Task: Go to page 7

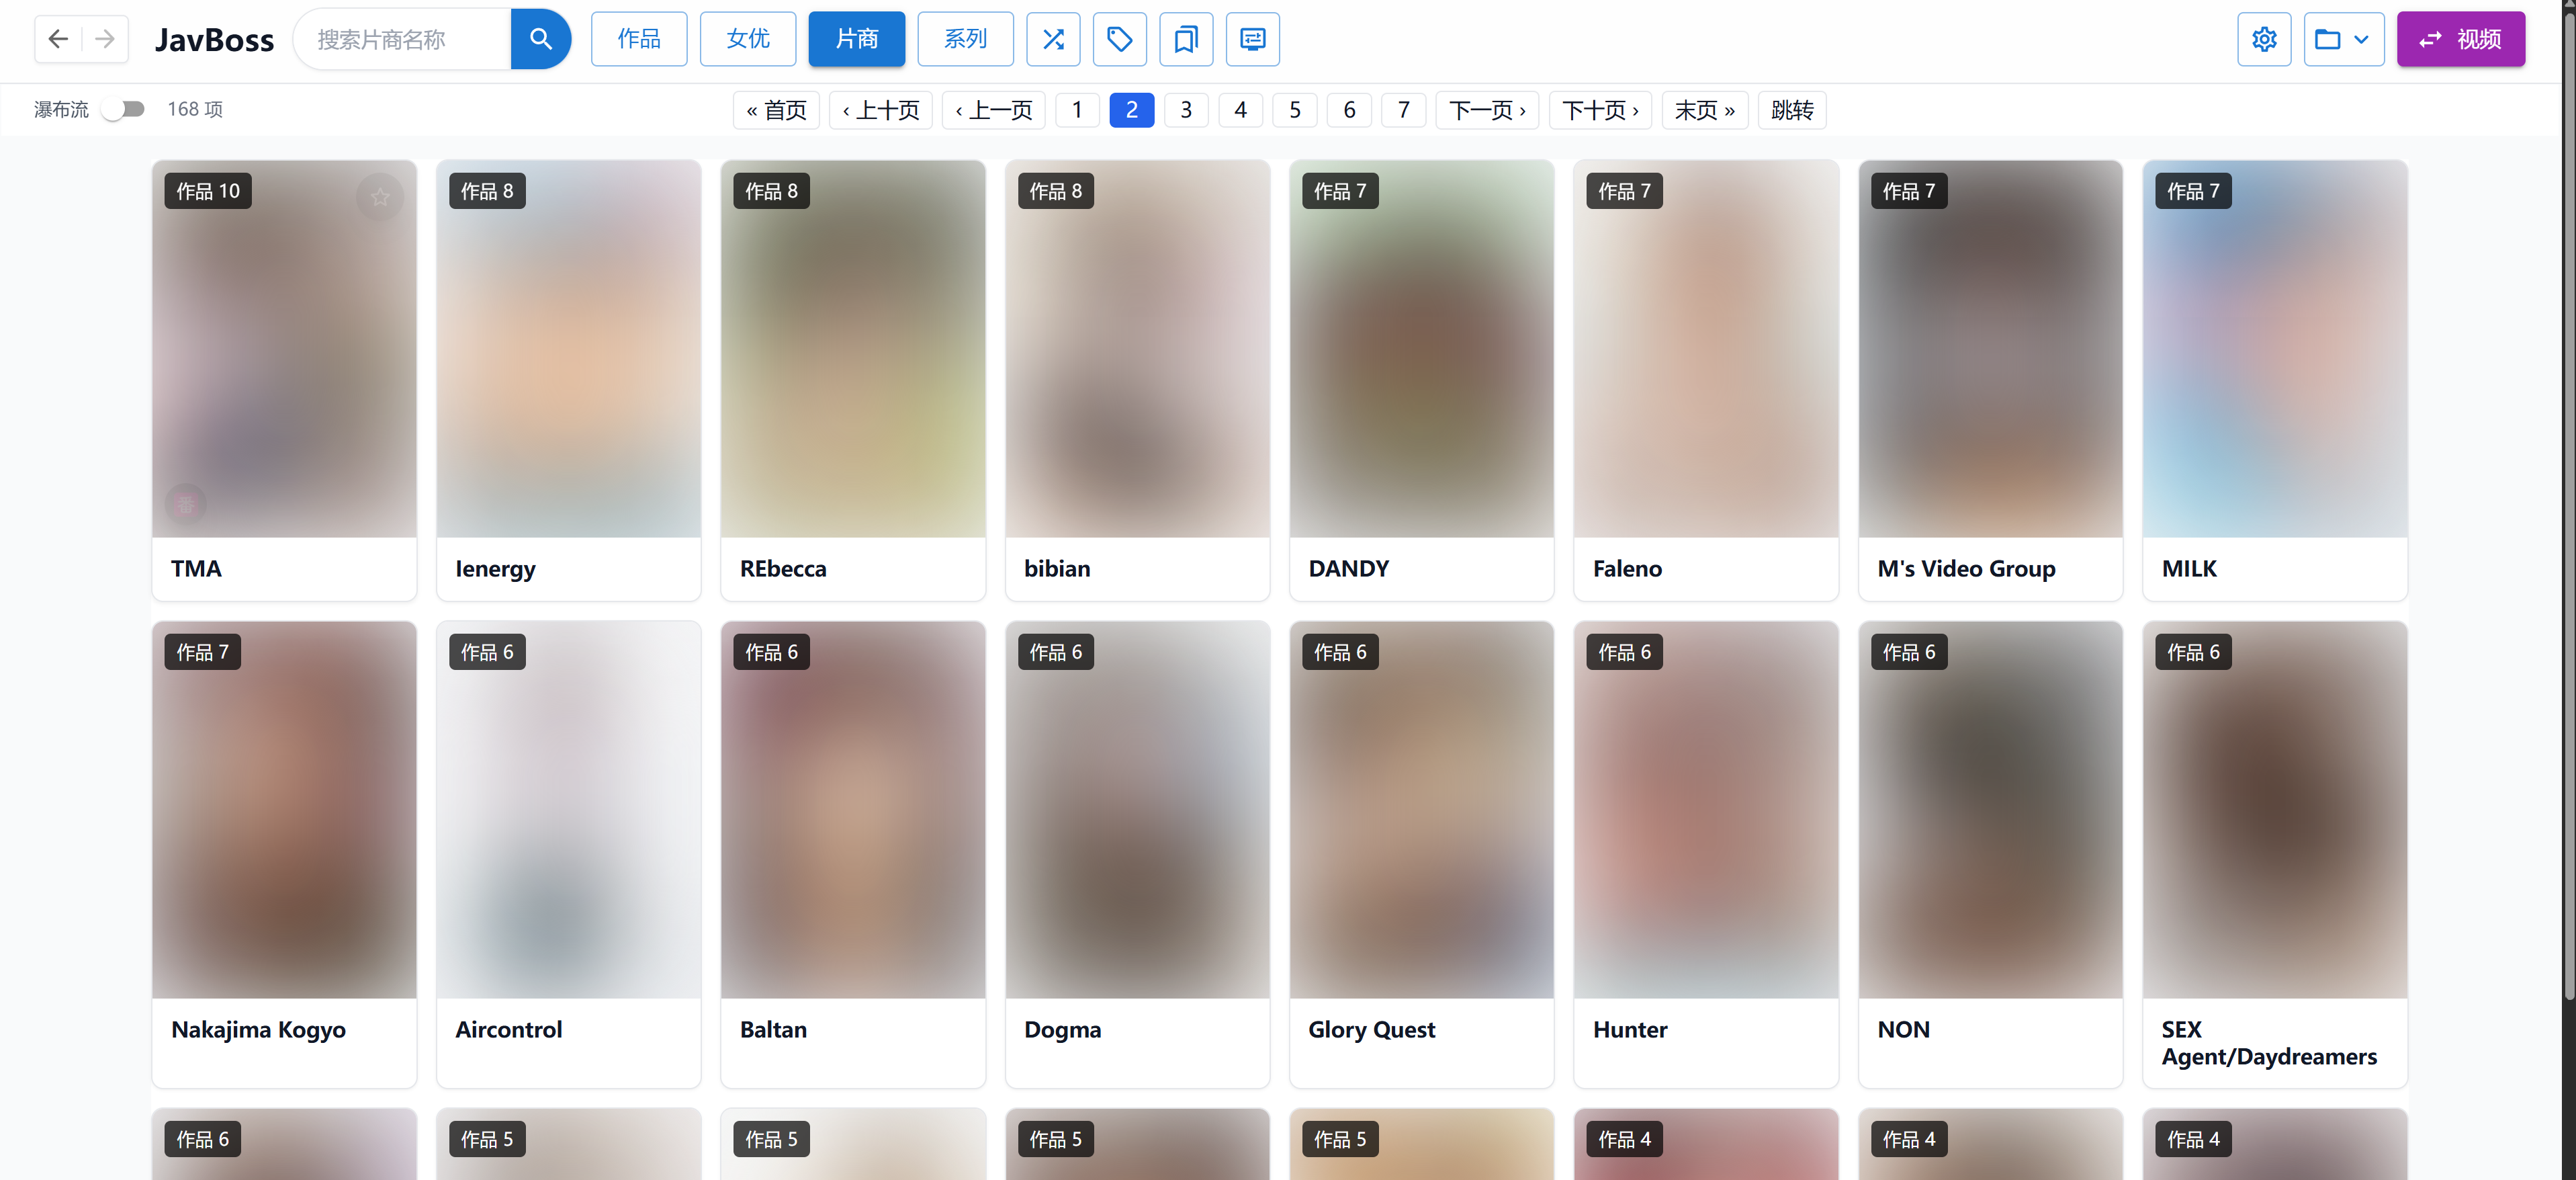Action: click(1404, 110)
